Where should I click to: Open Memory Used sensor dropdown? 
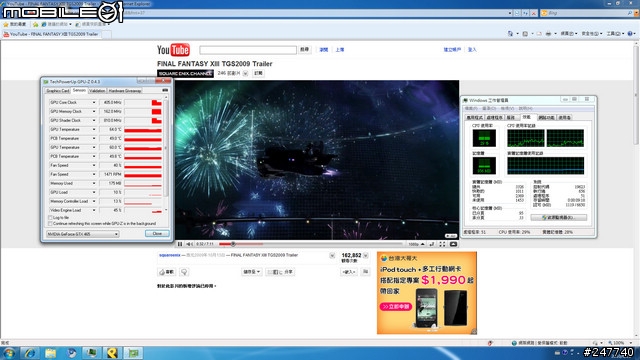pyautogui.click(x=94, y=183)
